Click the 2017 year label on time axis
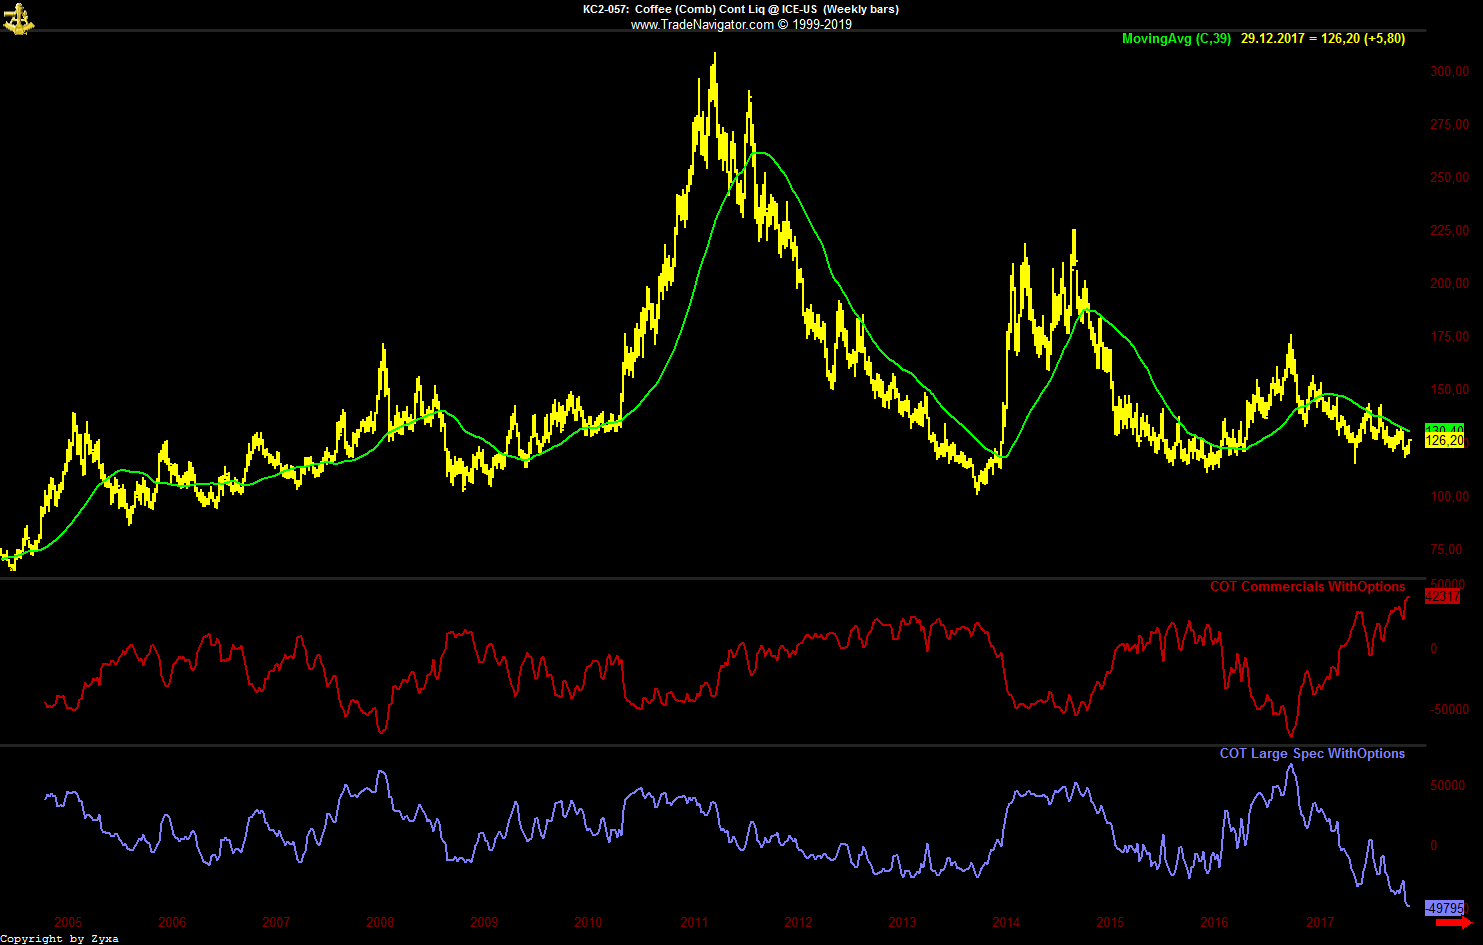 (x=1320, y=922)
